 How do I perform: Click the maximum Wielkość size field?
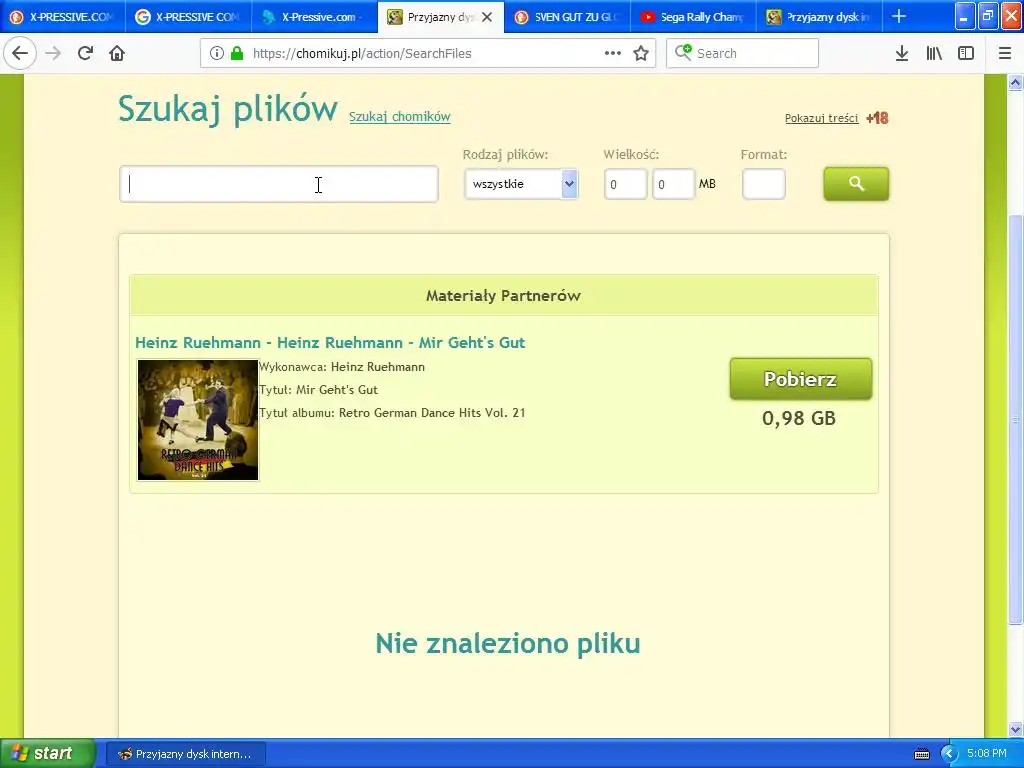coord(673,184)
